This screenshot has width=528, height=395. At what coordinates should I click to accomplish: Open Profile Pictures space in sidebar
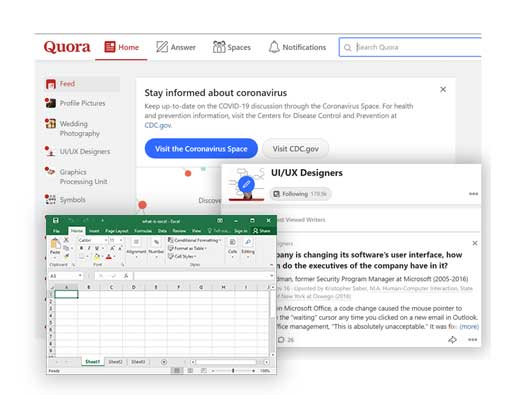pos(75,103)
